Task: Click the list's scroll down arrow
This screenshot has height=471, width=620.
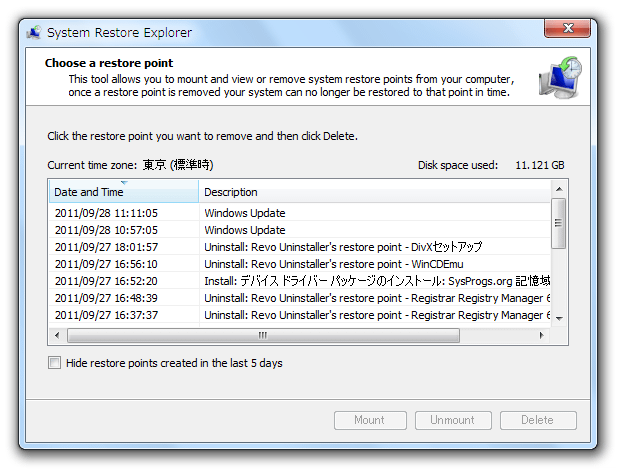Action: click(x=559, y=318)
